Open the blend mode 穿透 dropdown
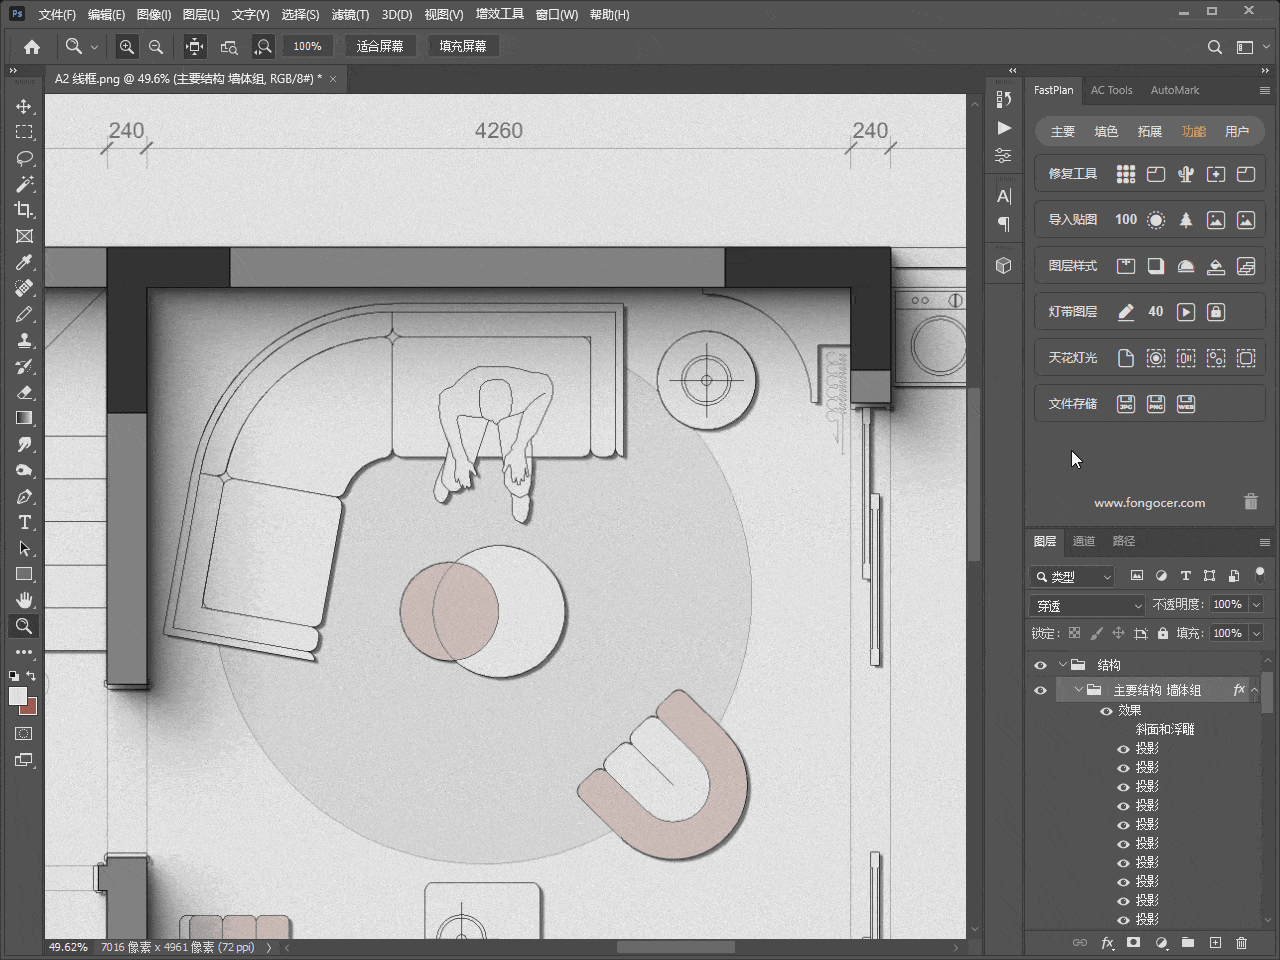The height and width of the screenshot is (960, 1280). pyautogui.click(x=1087, y=605)
